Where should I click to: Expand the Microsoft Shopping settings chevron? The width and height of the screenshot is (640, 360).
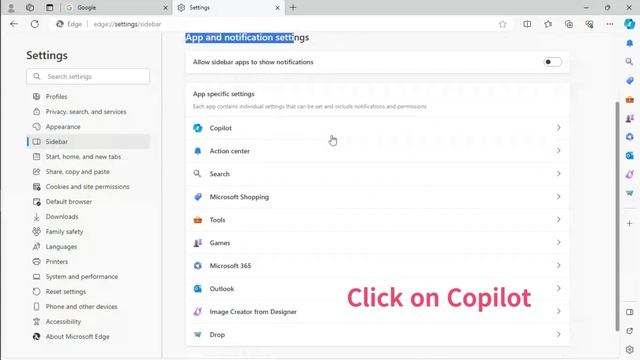click(x=558, y=197)
